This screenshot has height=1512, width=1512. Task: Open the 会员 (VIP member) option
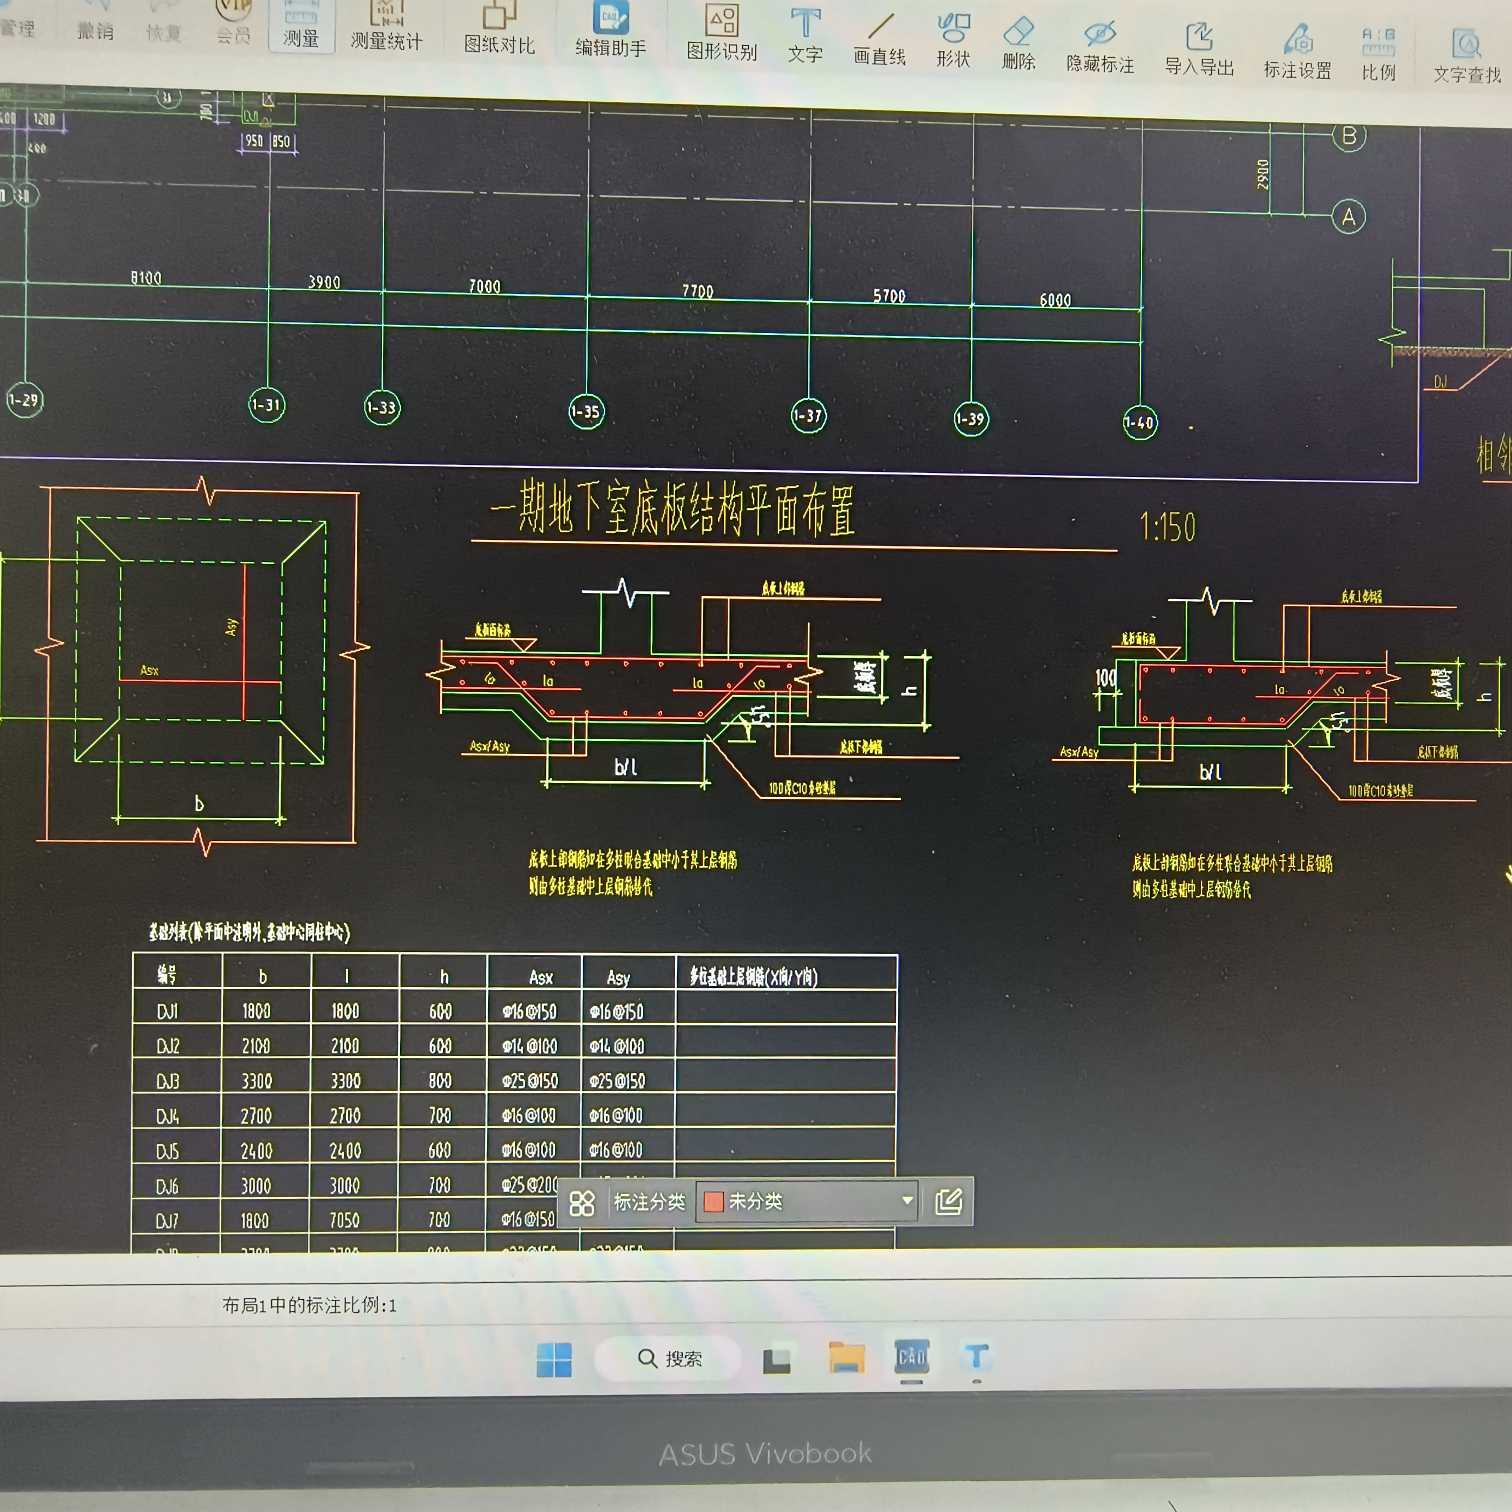(233, 24)
